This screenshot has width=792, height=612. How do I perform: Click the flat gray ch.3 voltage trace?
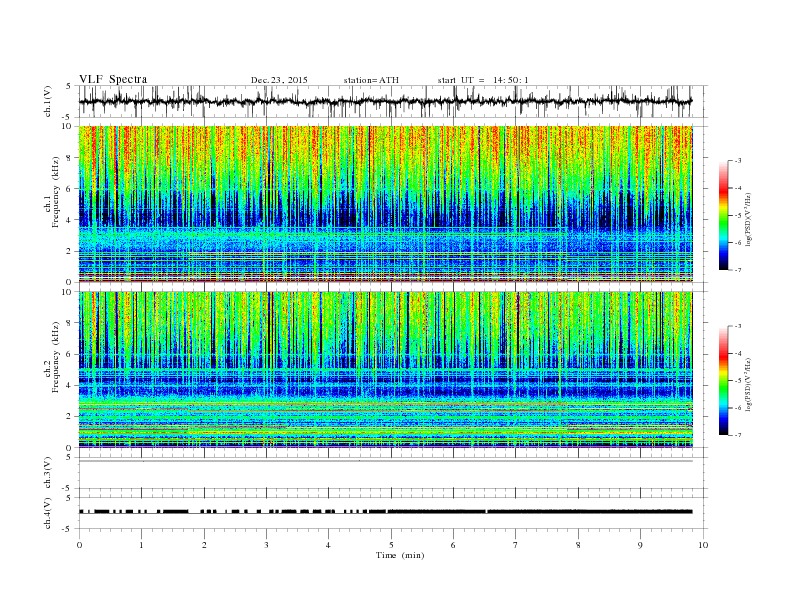385,461
